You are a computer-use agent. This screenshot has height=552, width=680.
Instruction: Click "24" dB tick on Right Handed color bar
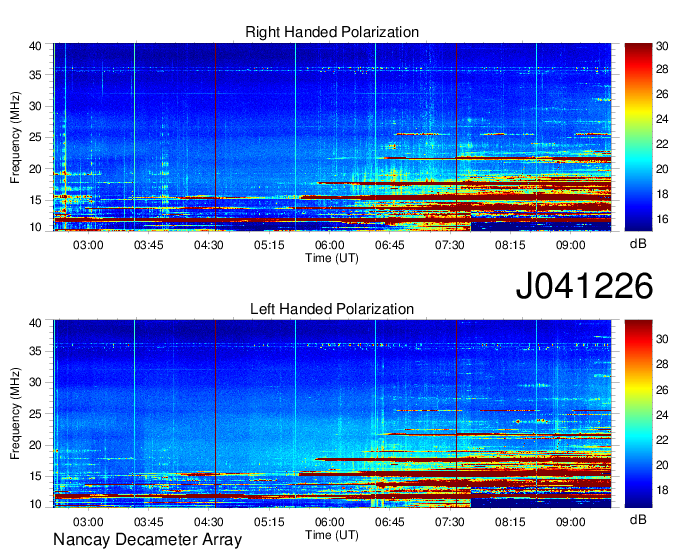pos(662,119)
